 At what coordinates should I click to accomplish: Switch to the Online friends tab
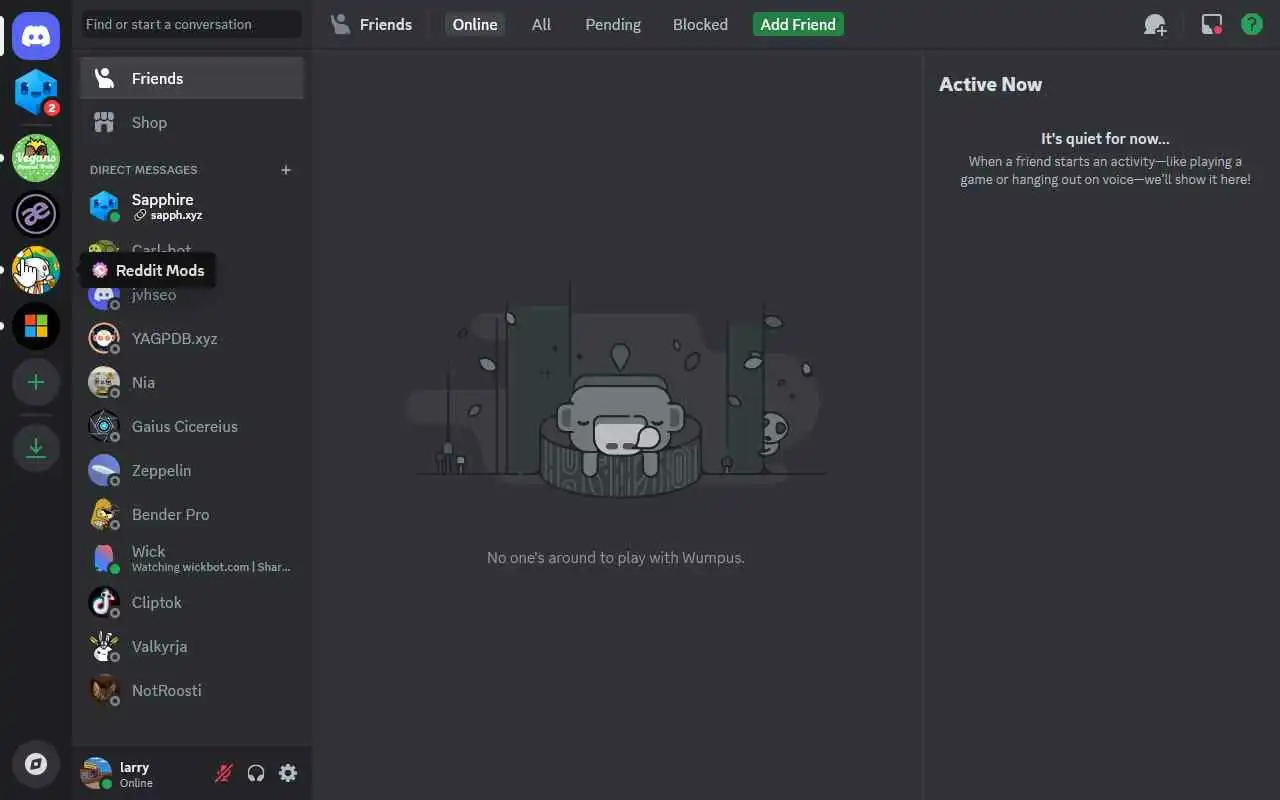pos(475,24)
